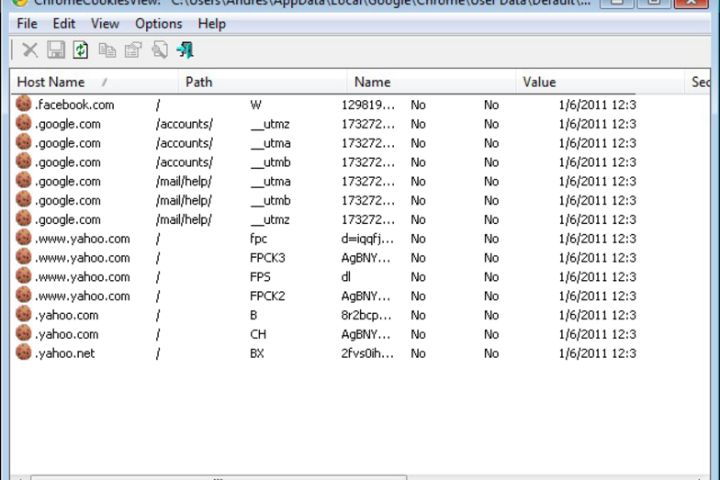The image size is (720, 480).
Task: Open the View menu
Action: click(x=105, y=23)
